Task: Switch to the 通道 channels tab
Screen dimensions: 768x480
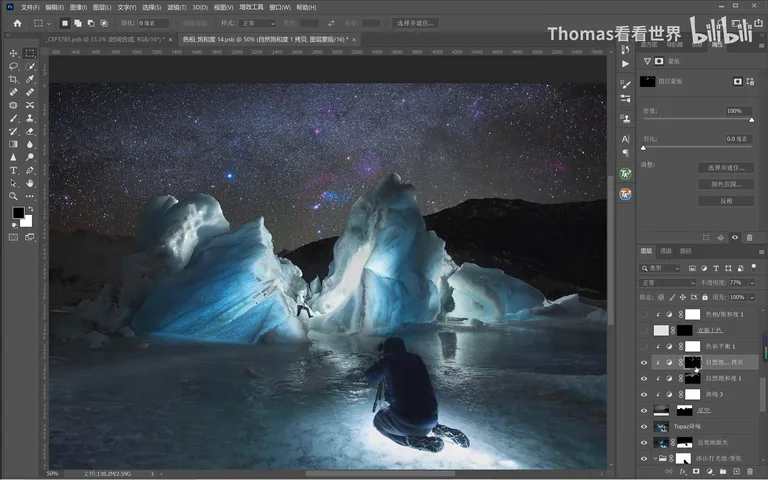Action: click(x=666, y=251)
